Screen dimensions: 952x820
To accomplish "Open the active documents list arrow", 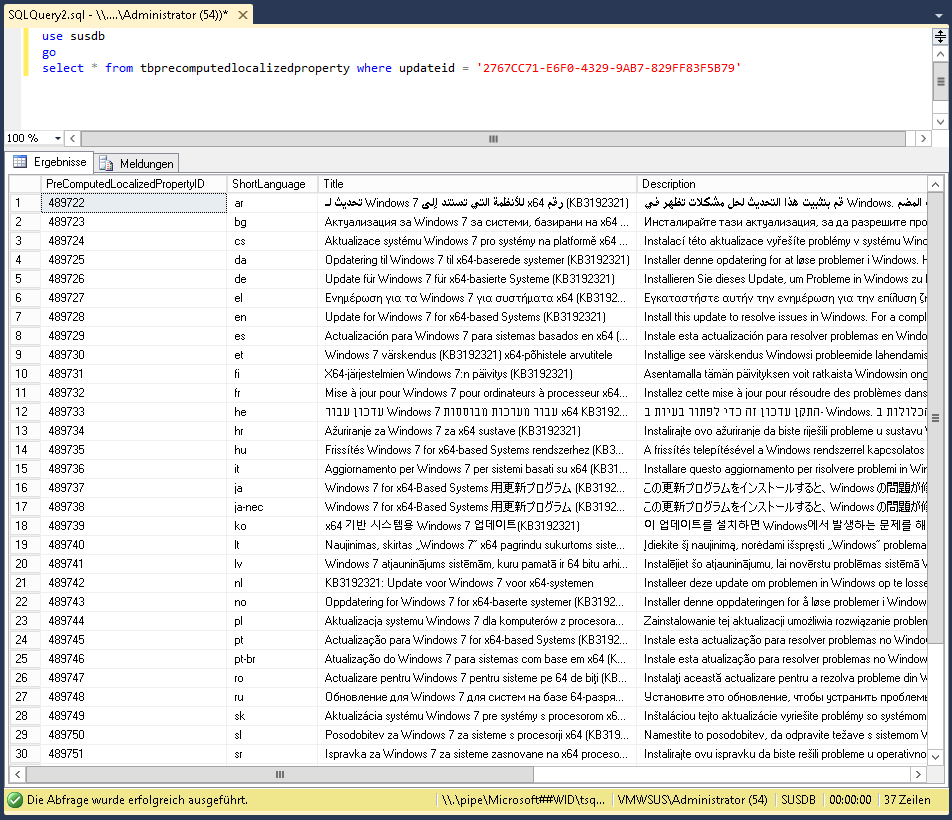I will (x=940, y=13).
